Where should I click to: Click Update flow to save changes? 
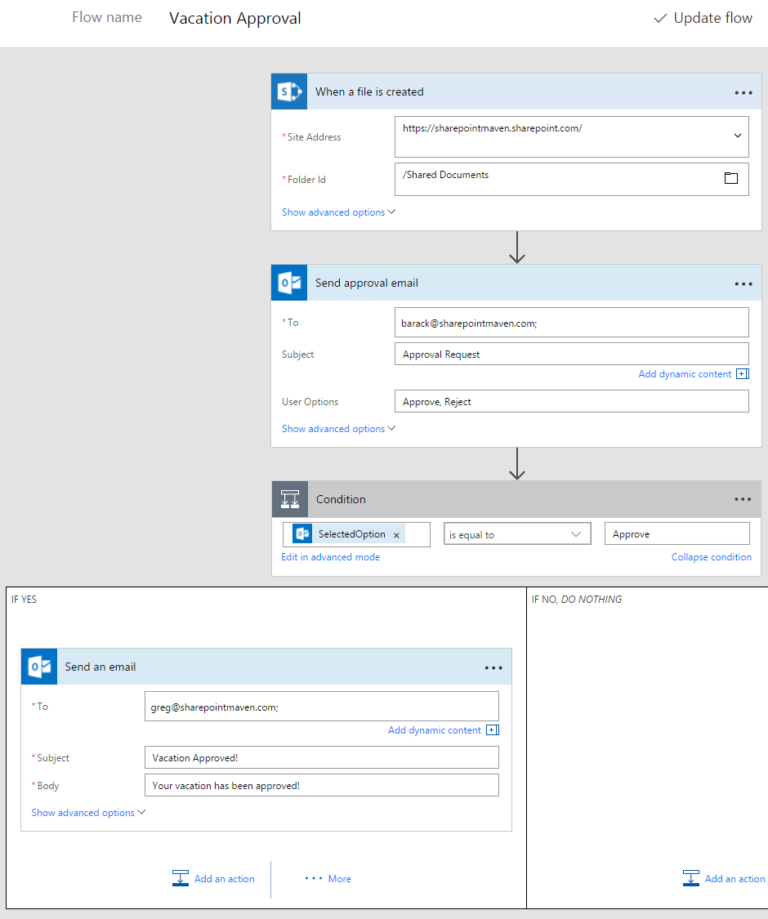[x=702, y=18]
